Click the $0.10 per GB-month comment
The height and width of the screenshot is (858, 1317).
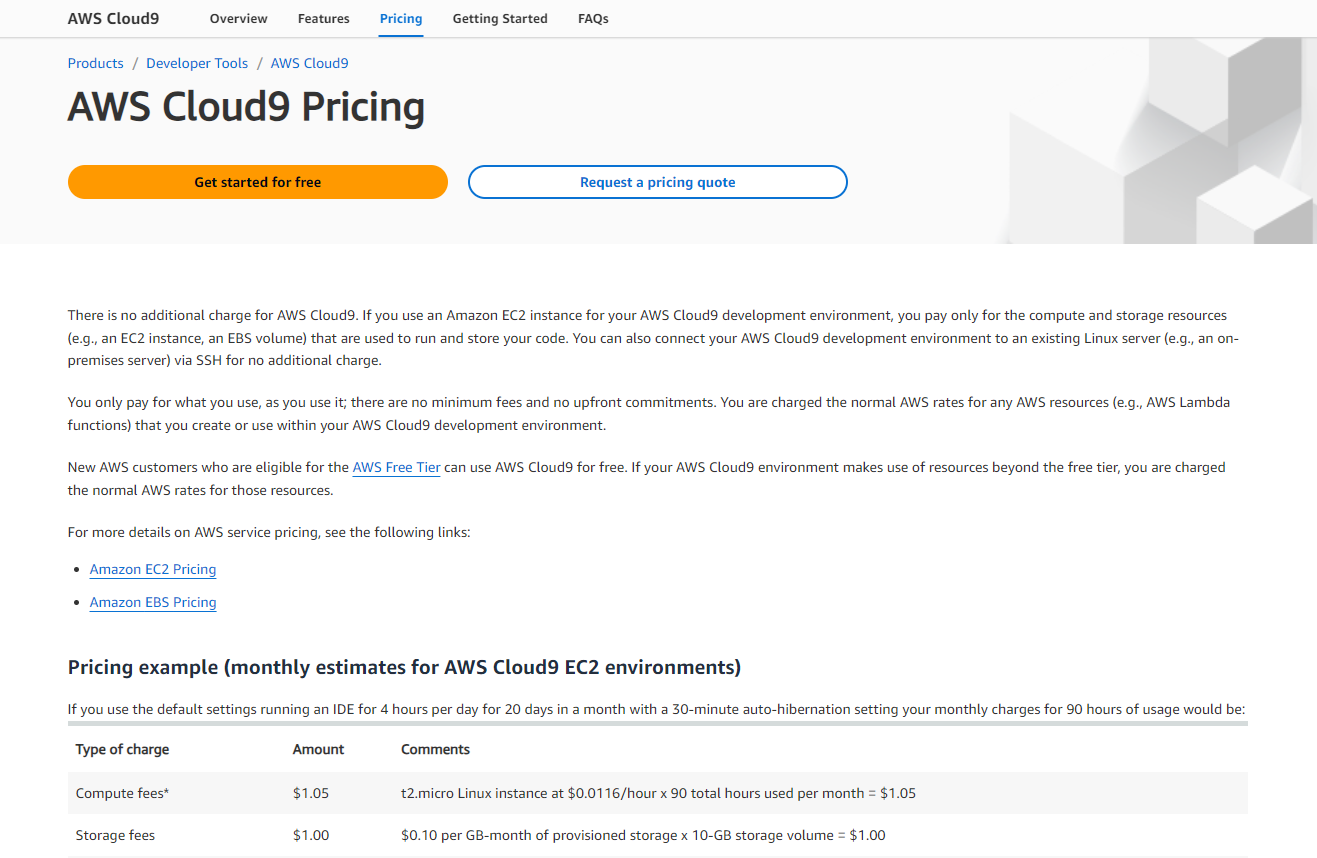click(643, 835)
